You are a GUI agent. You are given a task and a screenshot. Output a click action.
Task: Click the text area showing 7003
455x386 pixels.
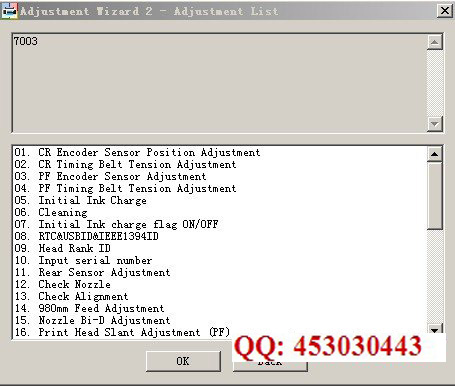(x=219, y=83)
